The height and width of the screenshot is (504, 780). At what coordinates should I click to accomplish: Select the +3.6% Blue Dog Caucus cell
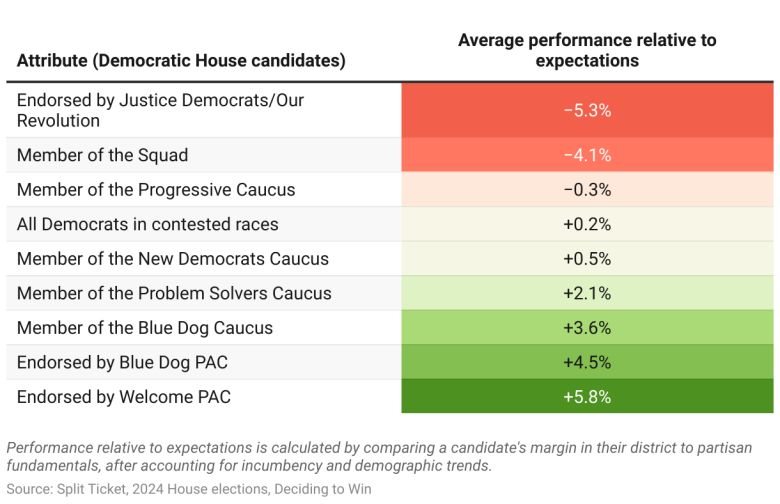[587, 327]
